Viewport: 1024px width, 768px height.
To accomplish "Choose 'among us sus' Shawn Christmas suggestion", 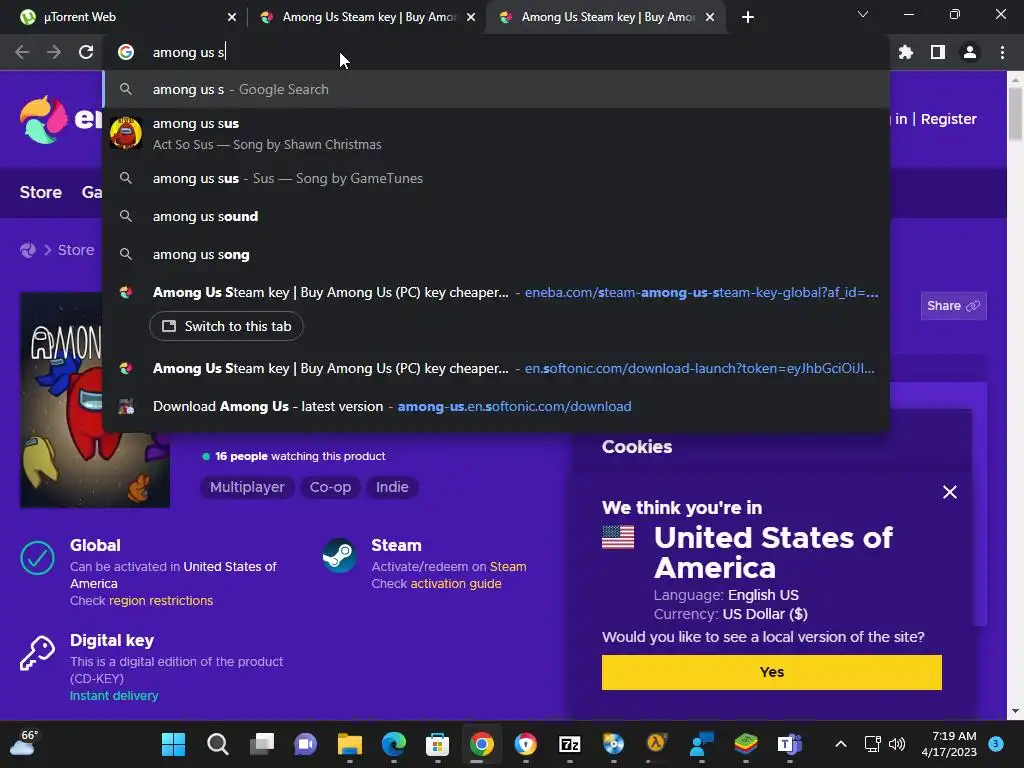I will [x=496, y=133].
